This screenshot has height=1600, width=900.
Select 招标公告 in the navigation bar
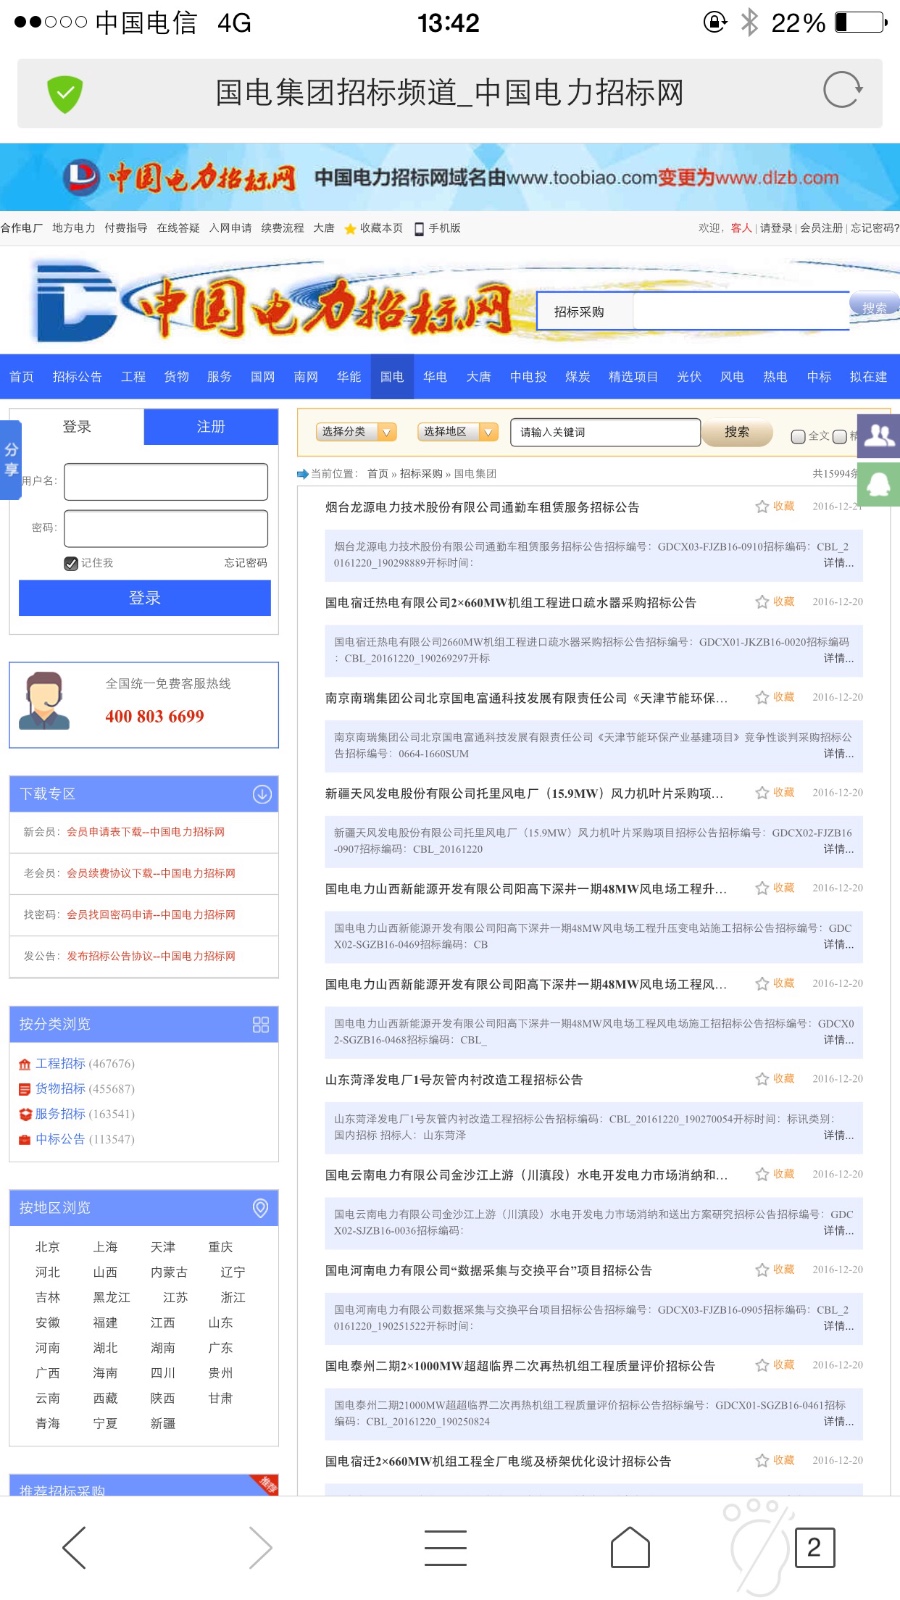(77, 377)
